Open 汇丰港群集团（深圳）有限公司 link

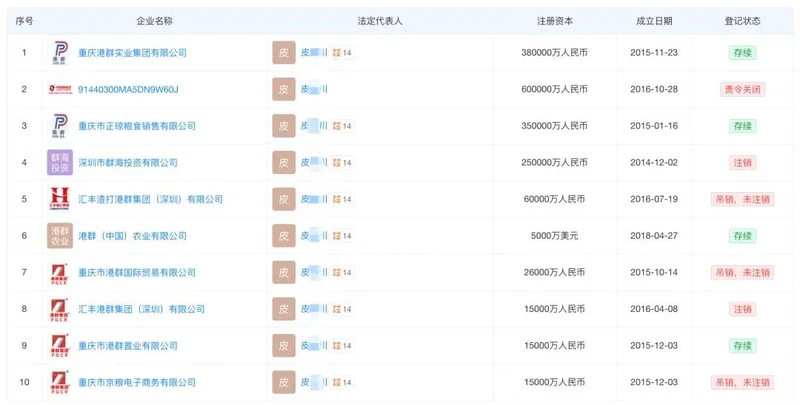coord(137,309)
